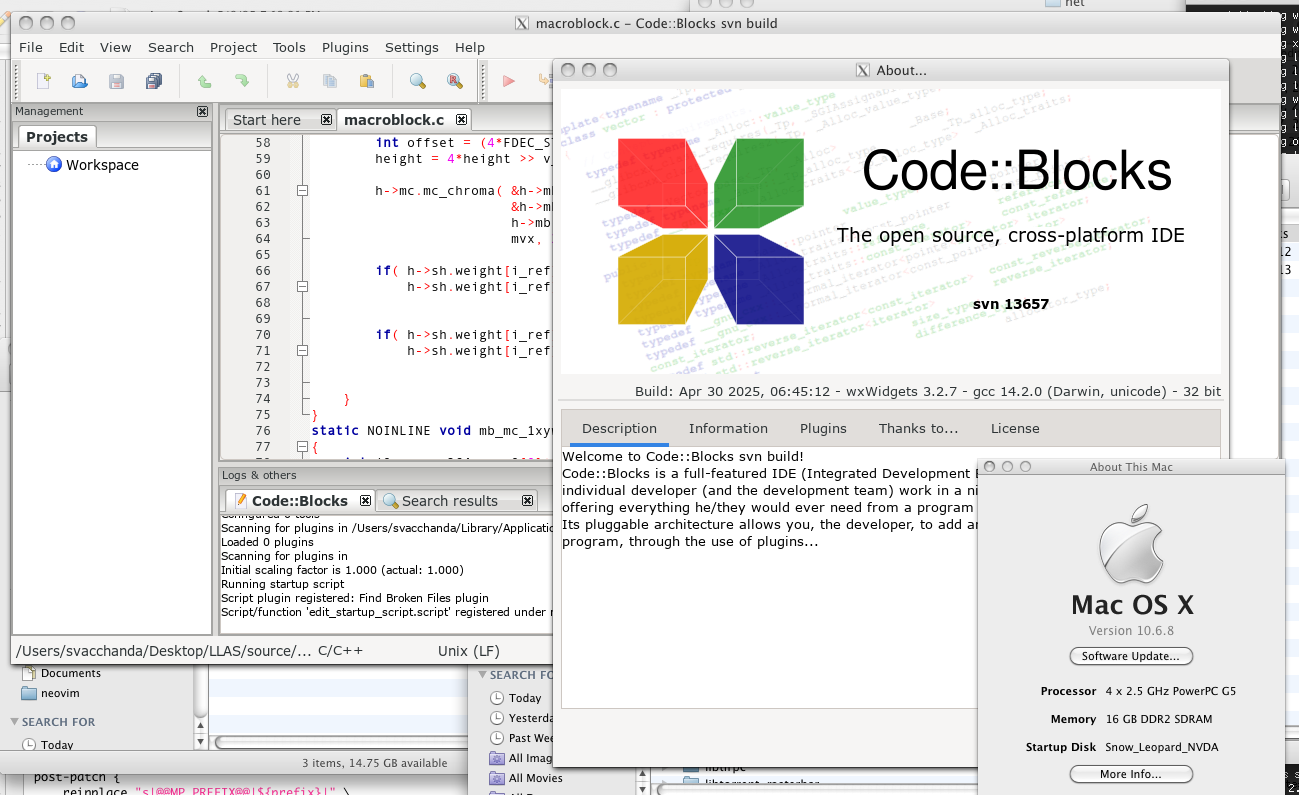Click the file path in the status bar
This screenshot has height=795, width=1299.
coord(165,651)
